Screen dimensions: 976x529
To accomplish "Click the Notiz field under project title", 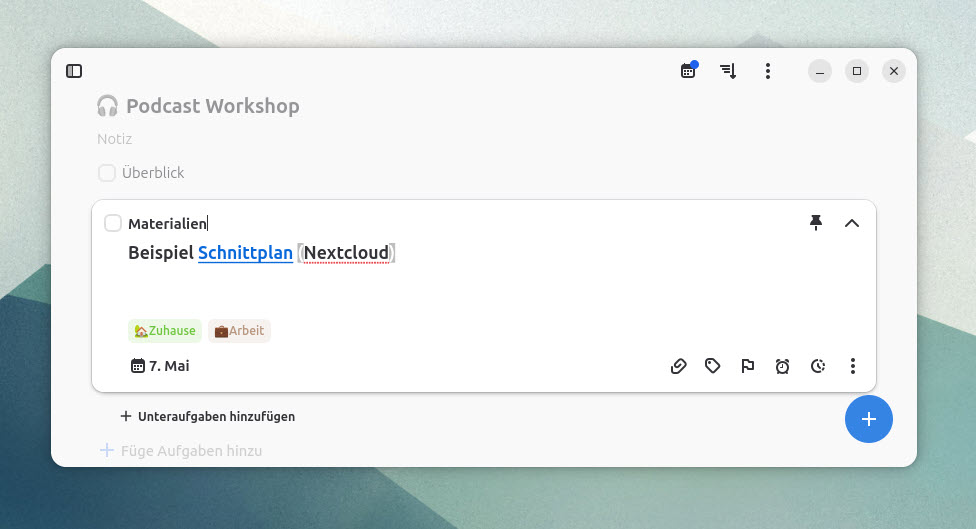I will [115, 139].
